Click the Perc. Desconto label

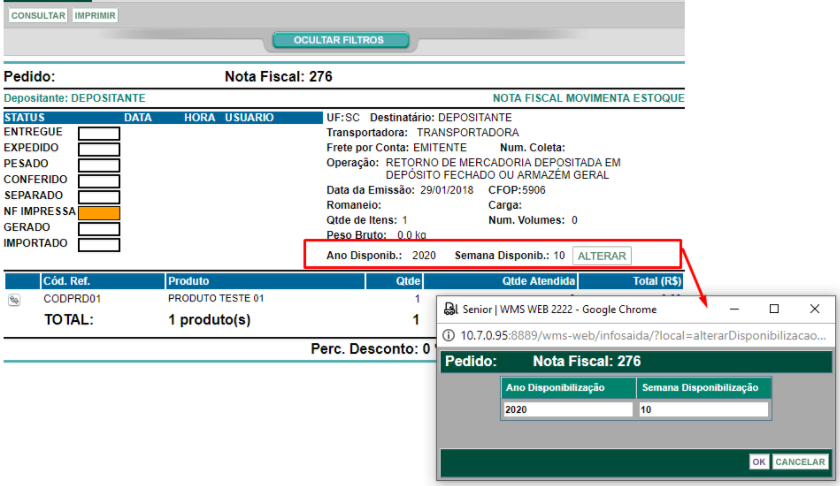tap(365, 349)
